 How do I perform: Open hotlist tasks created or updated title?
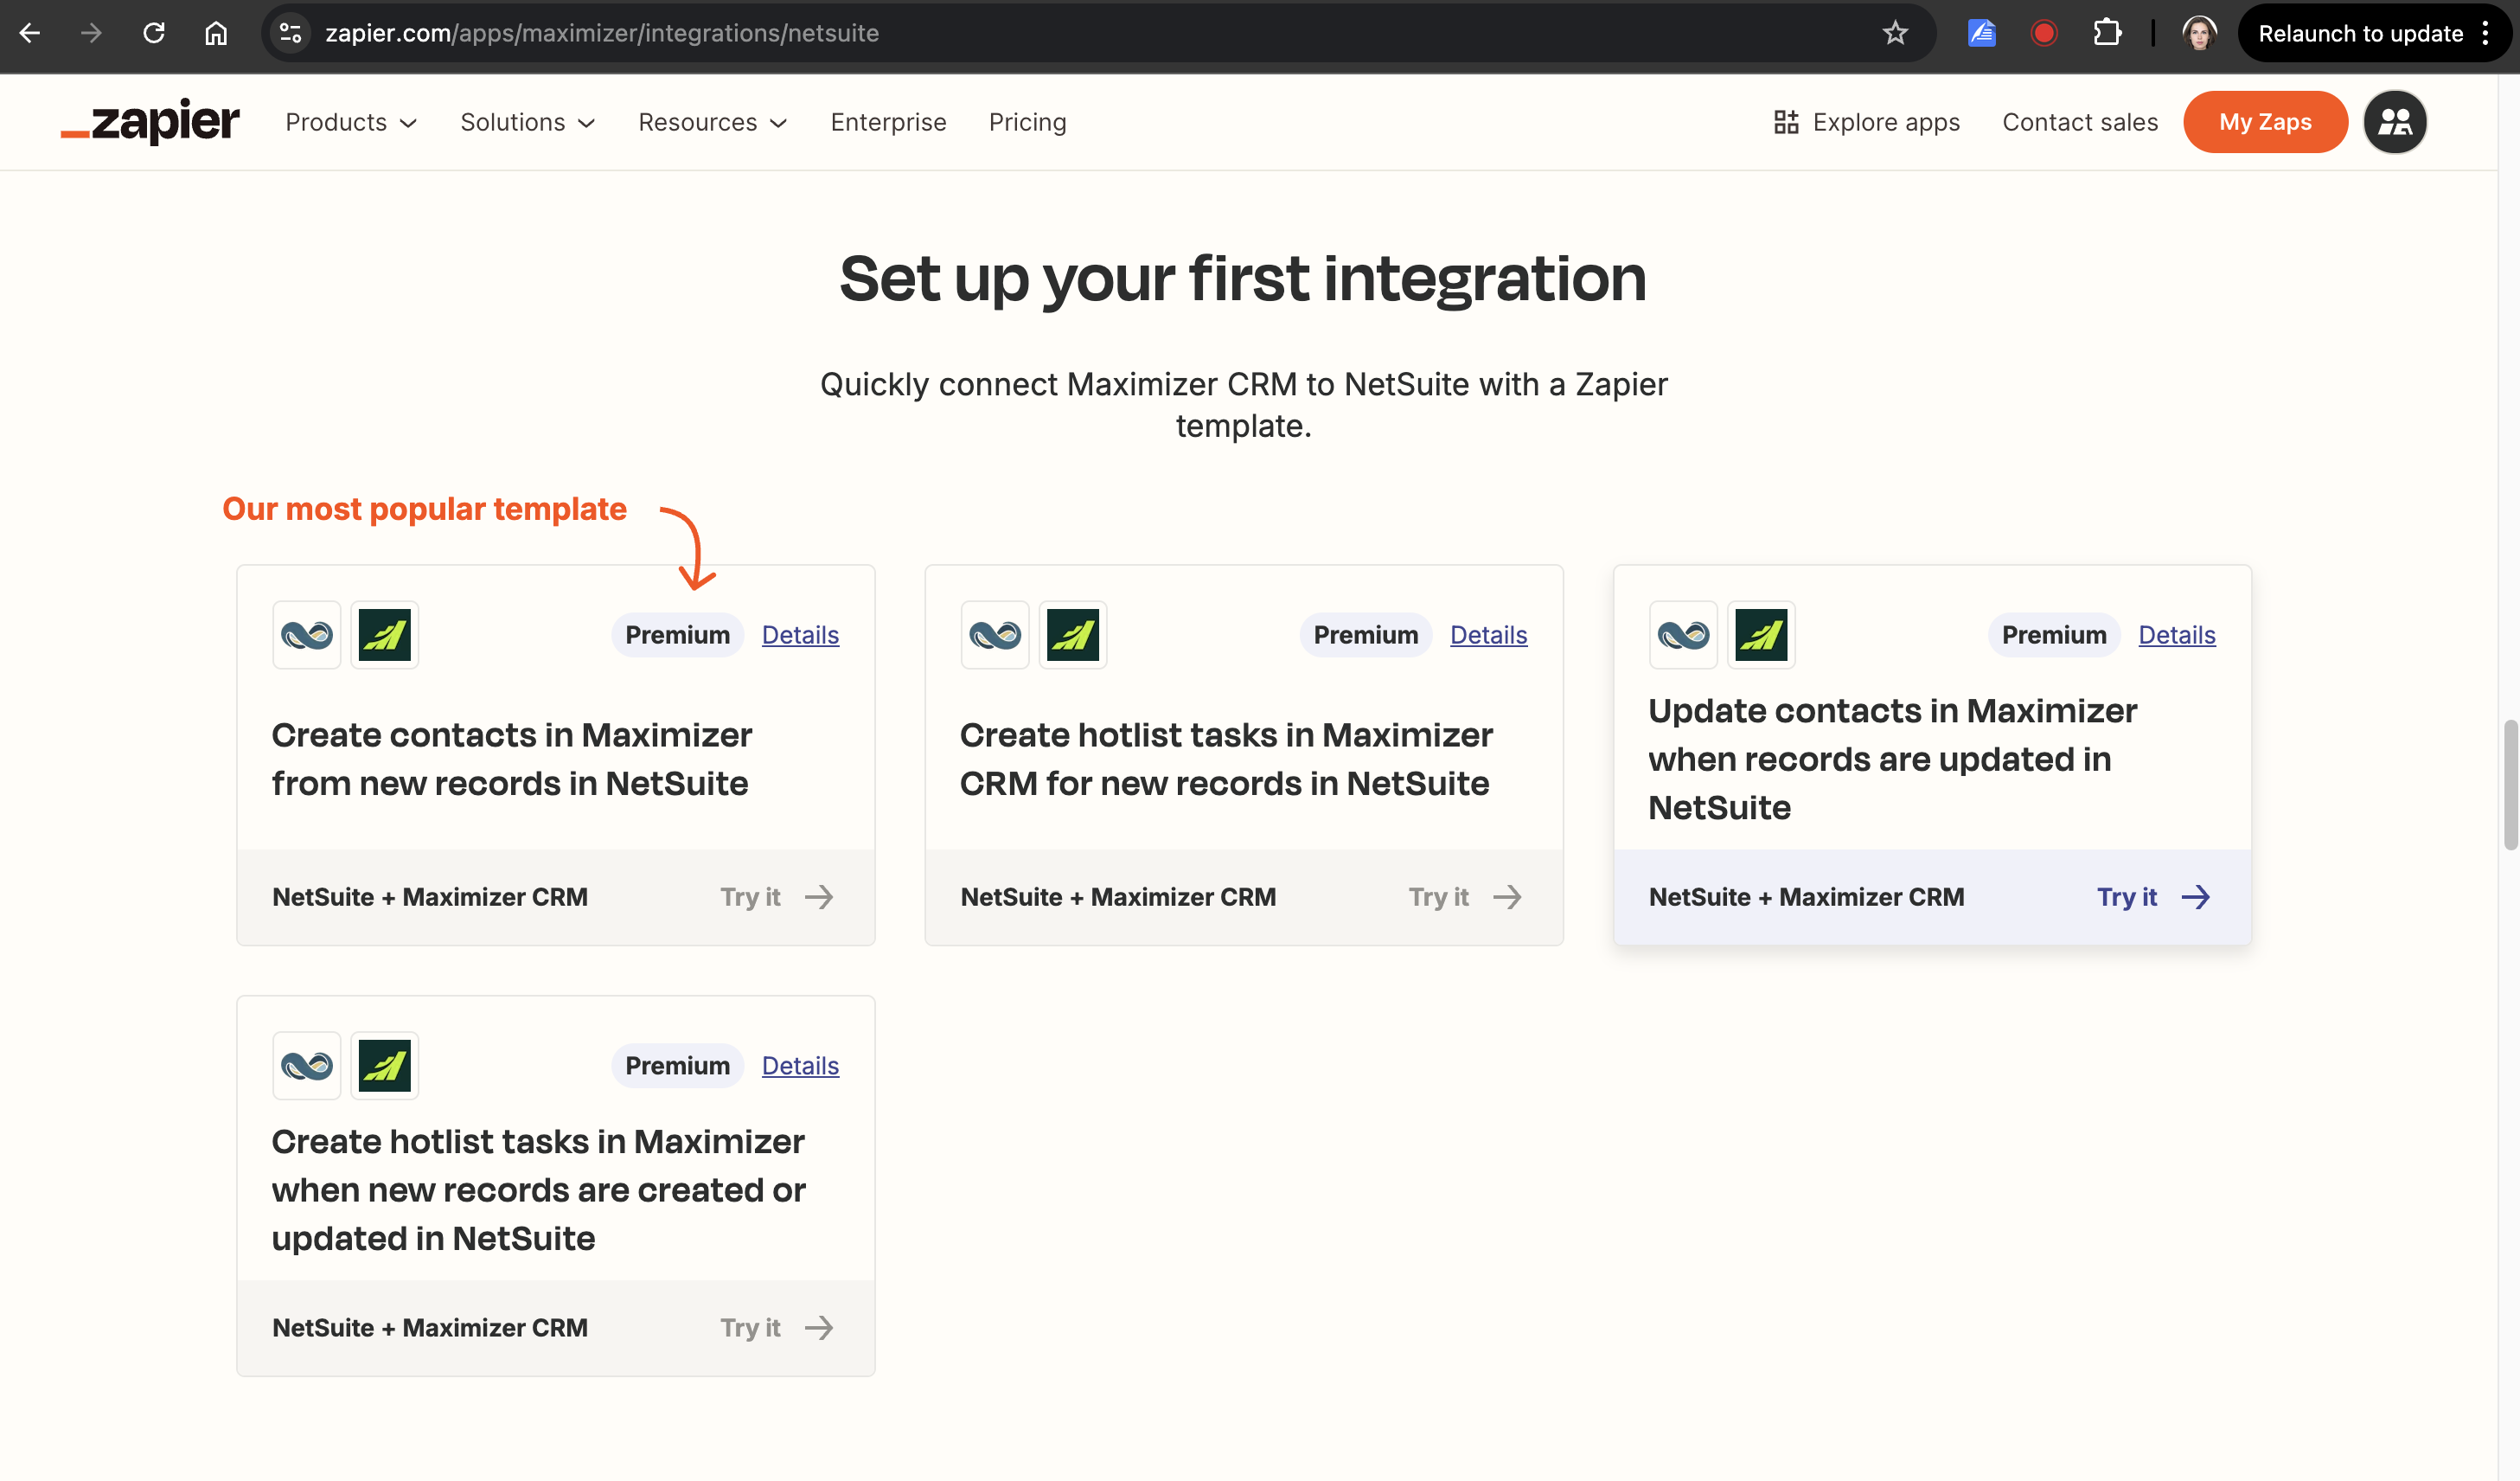point(538,1190)
